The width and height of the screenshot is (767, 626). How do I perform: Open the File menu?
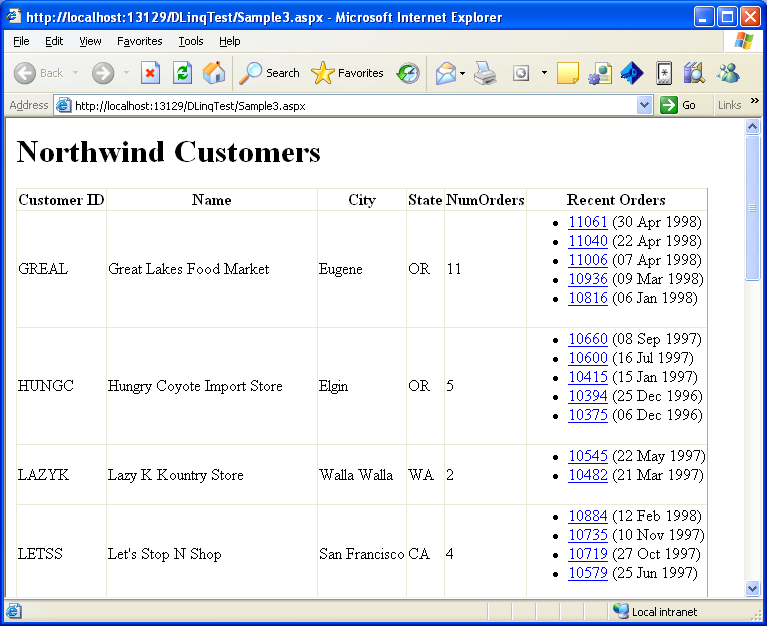[21, 41]
